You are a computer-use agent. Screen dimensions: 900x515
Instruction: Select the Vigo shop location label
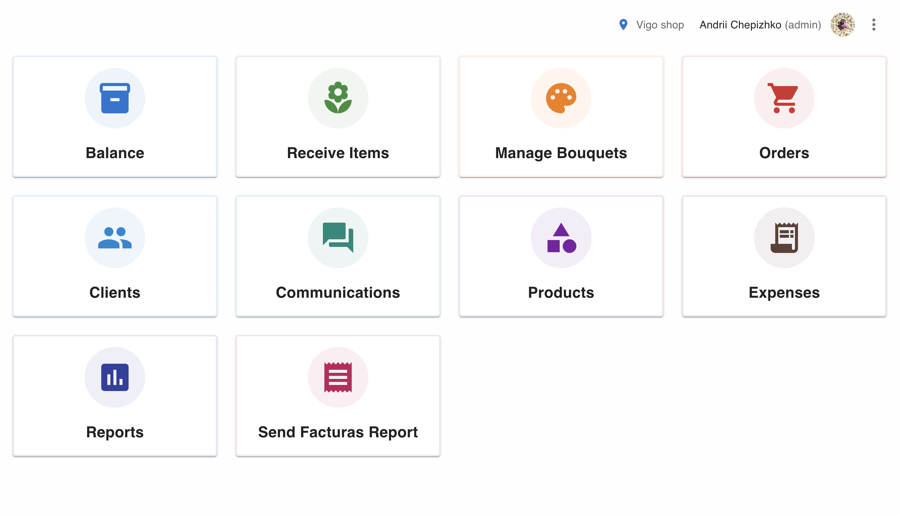660,25
